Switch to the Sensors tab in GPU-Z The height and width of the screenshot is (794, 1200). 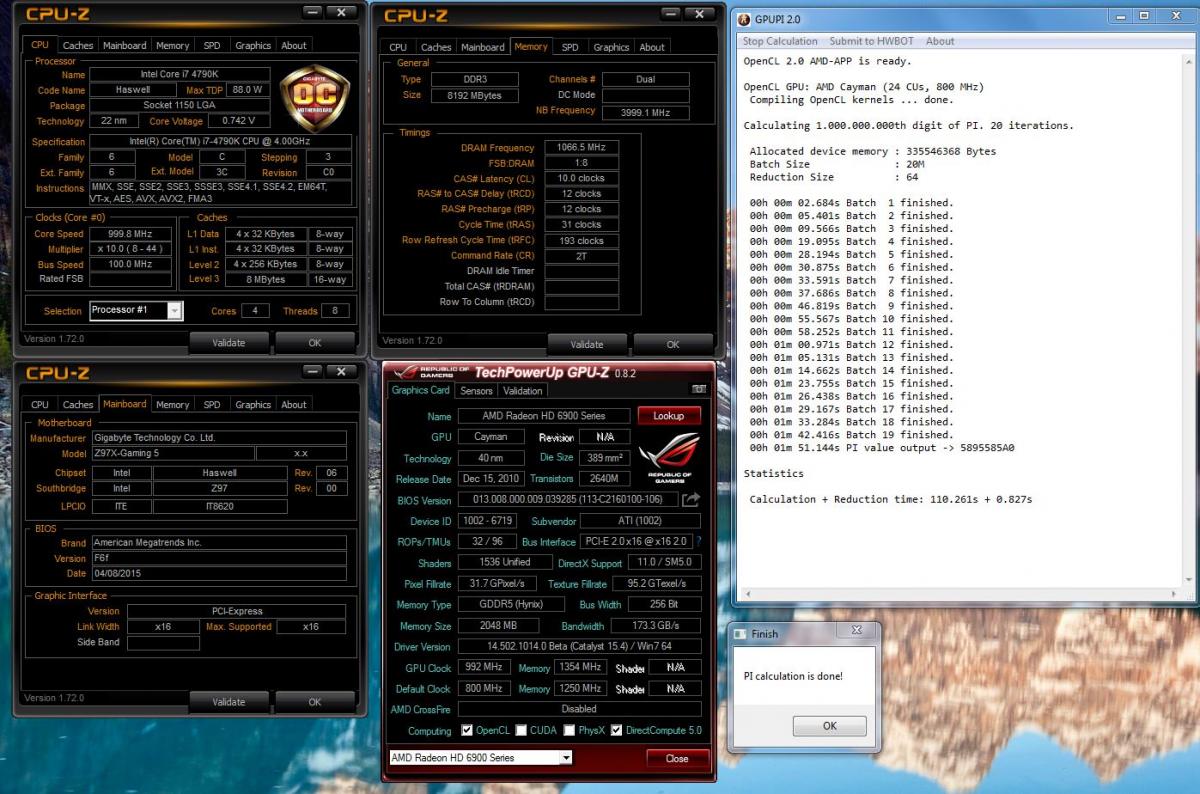pos(476,391)
